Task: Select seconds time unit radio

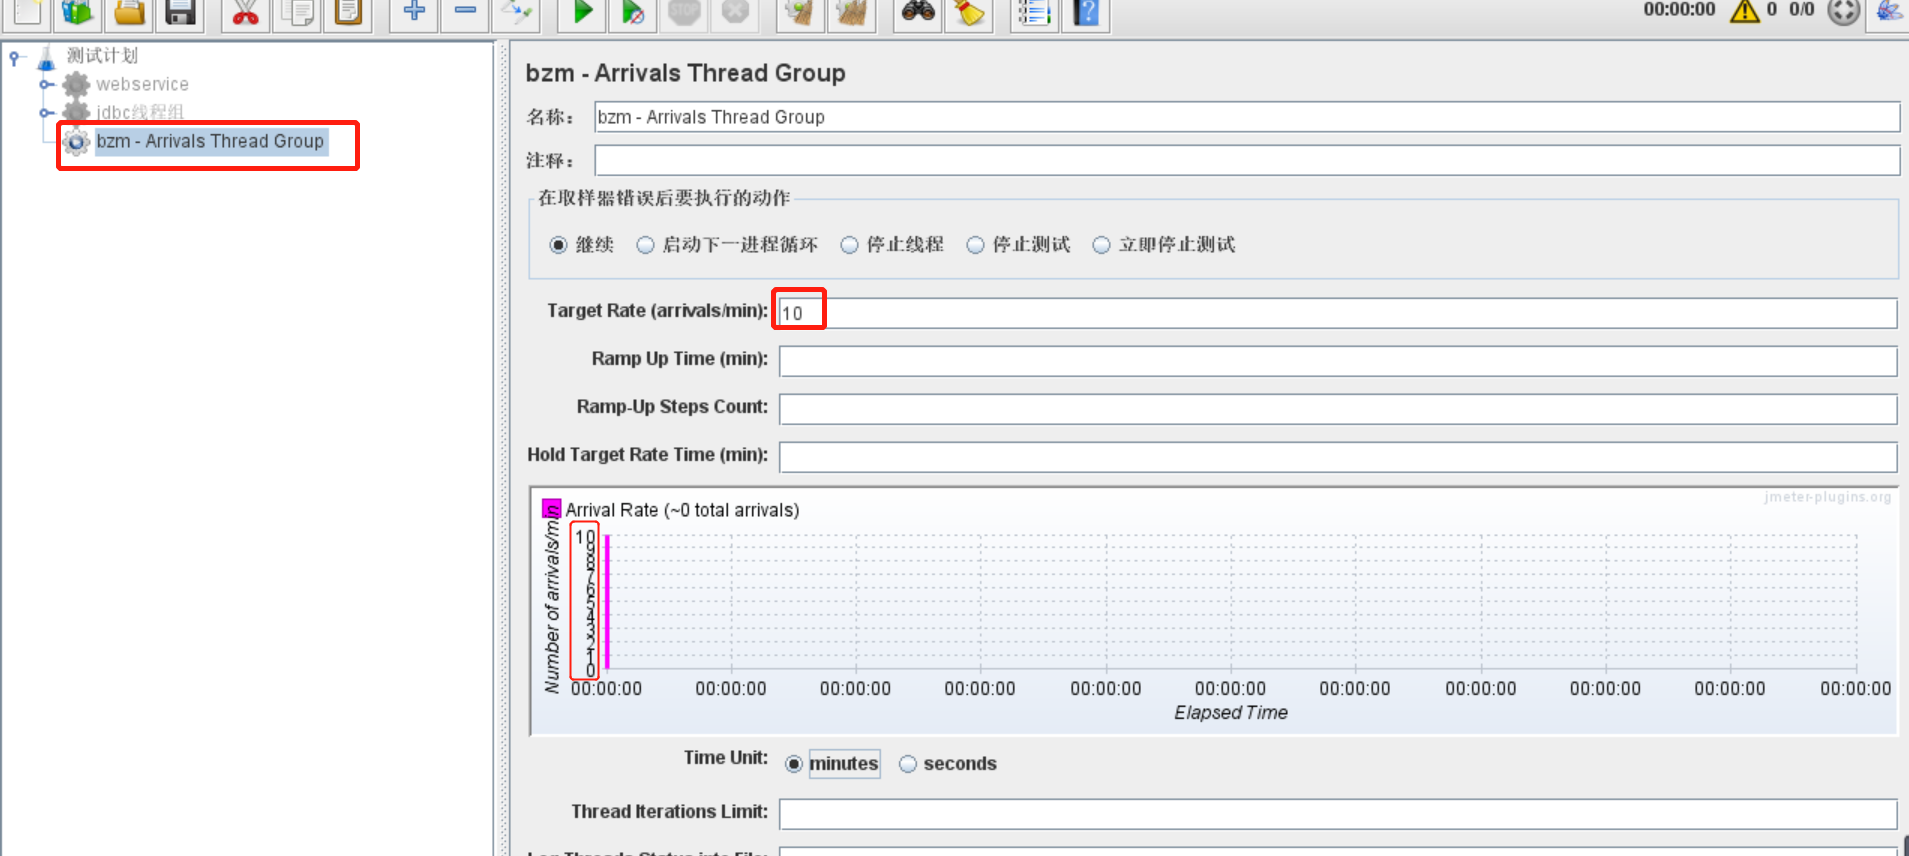Action: [908, 764]
